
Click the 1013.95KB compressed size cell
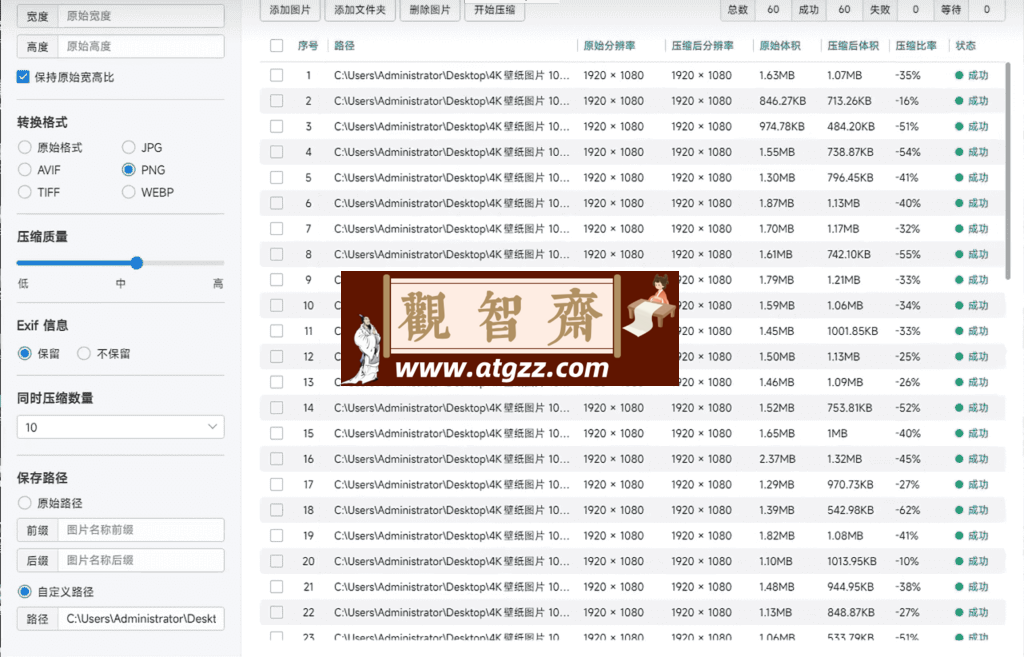(x=852, y=561)
